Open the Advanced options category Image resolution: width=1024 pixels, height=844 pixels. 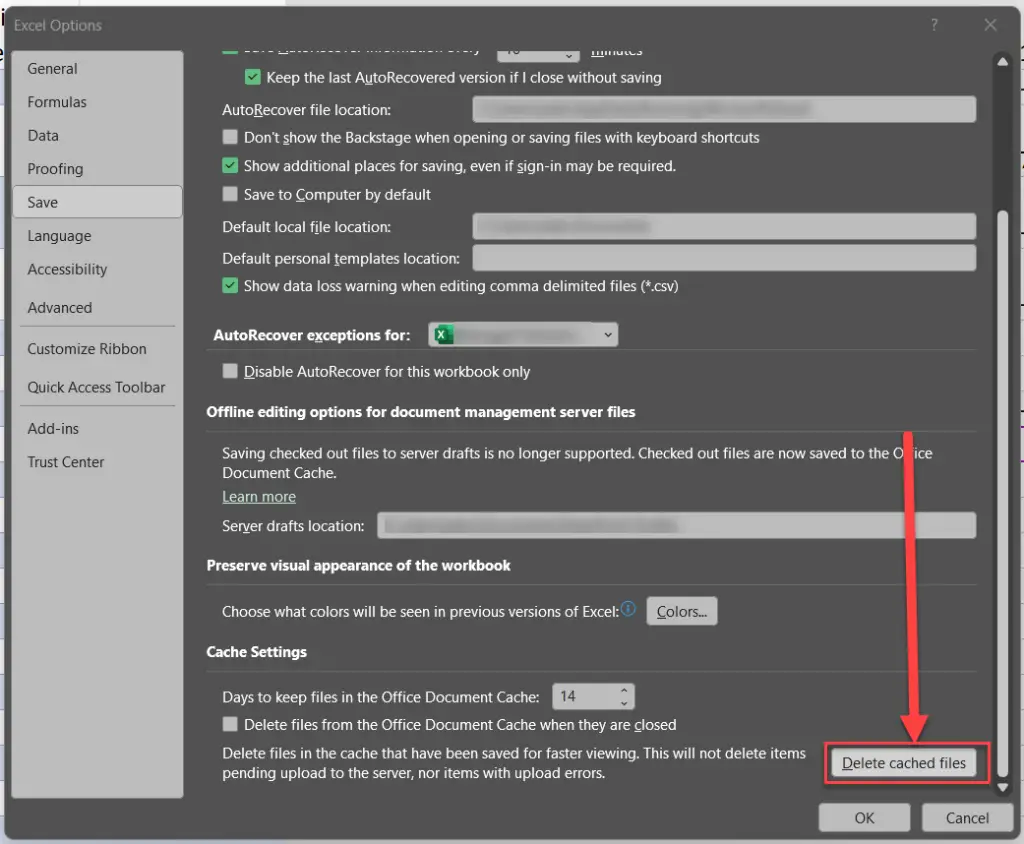(x=59, y=308)
